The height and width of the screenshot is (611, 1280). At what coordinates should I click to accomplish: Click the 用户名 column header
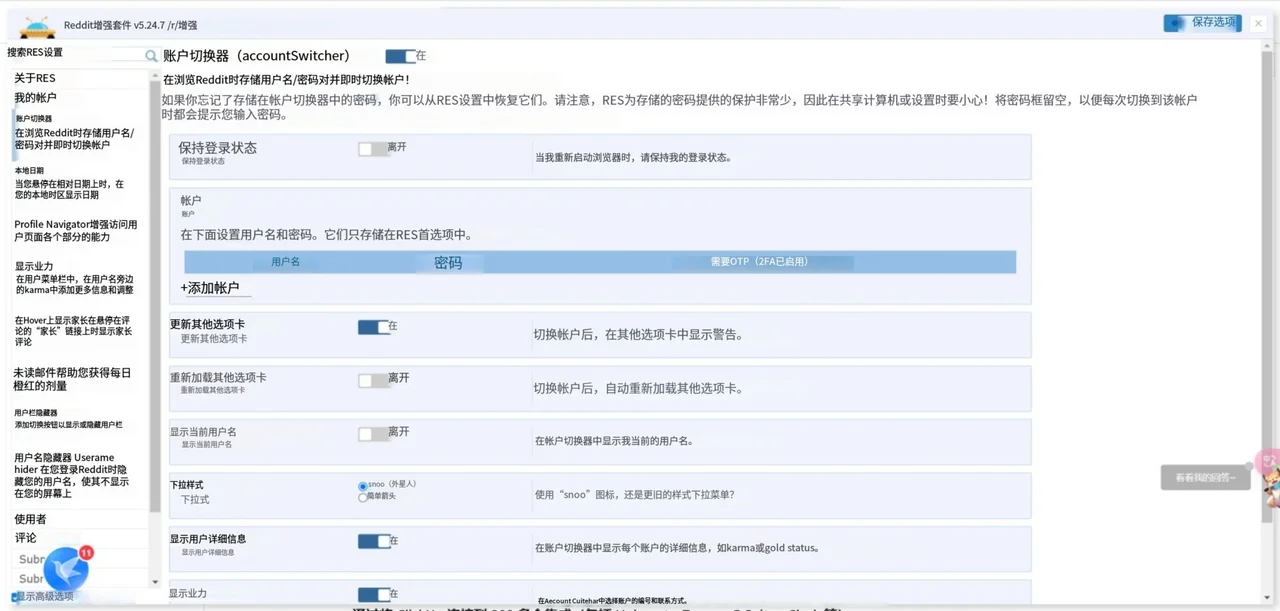[x=286, y=261]
